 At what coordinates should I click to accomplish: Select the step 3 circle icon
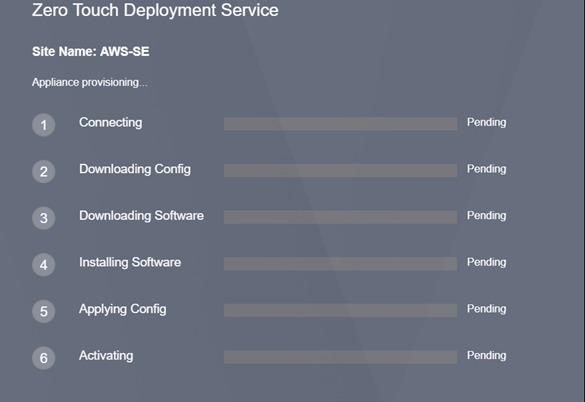coord(44,218)
